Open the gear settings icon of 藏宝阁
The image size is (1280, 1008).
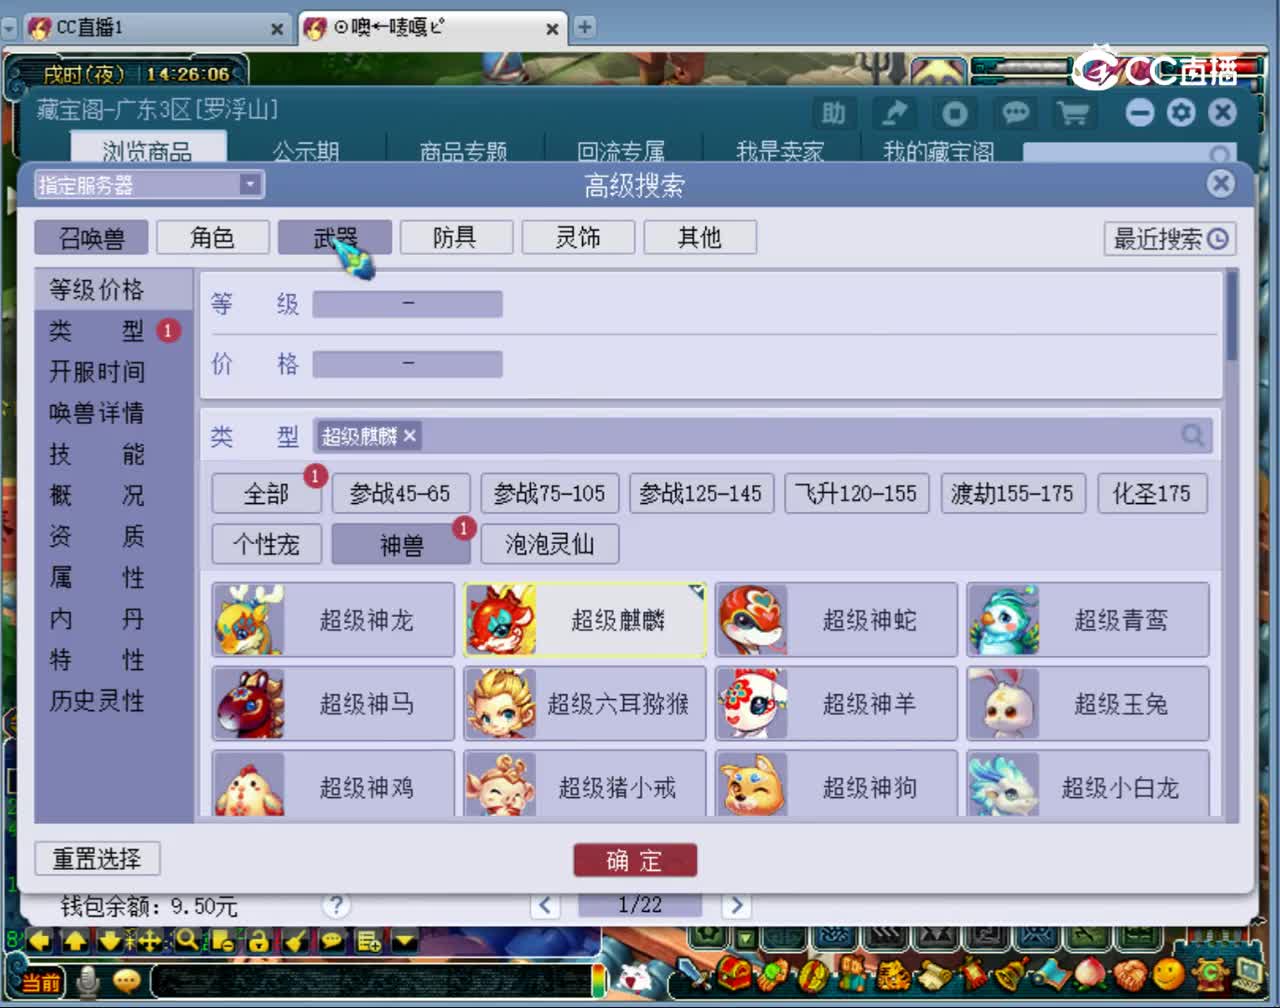pos(1182,112)
